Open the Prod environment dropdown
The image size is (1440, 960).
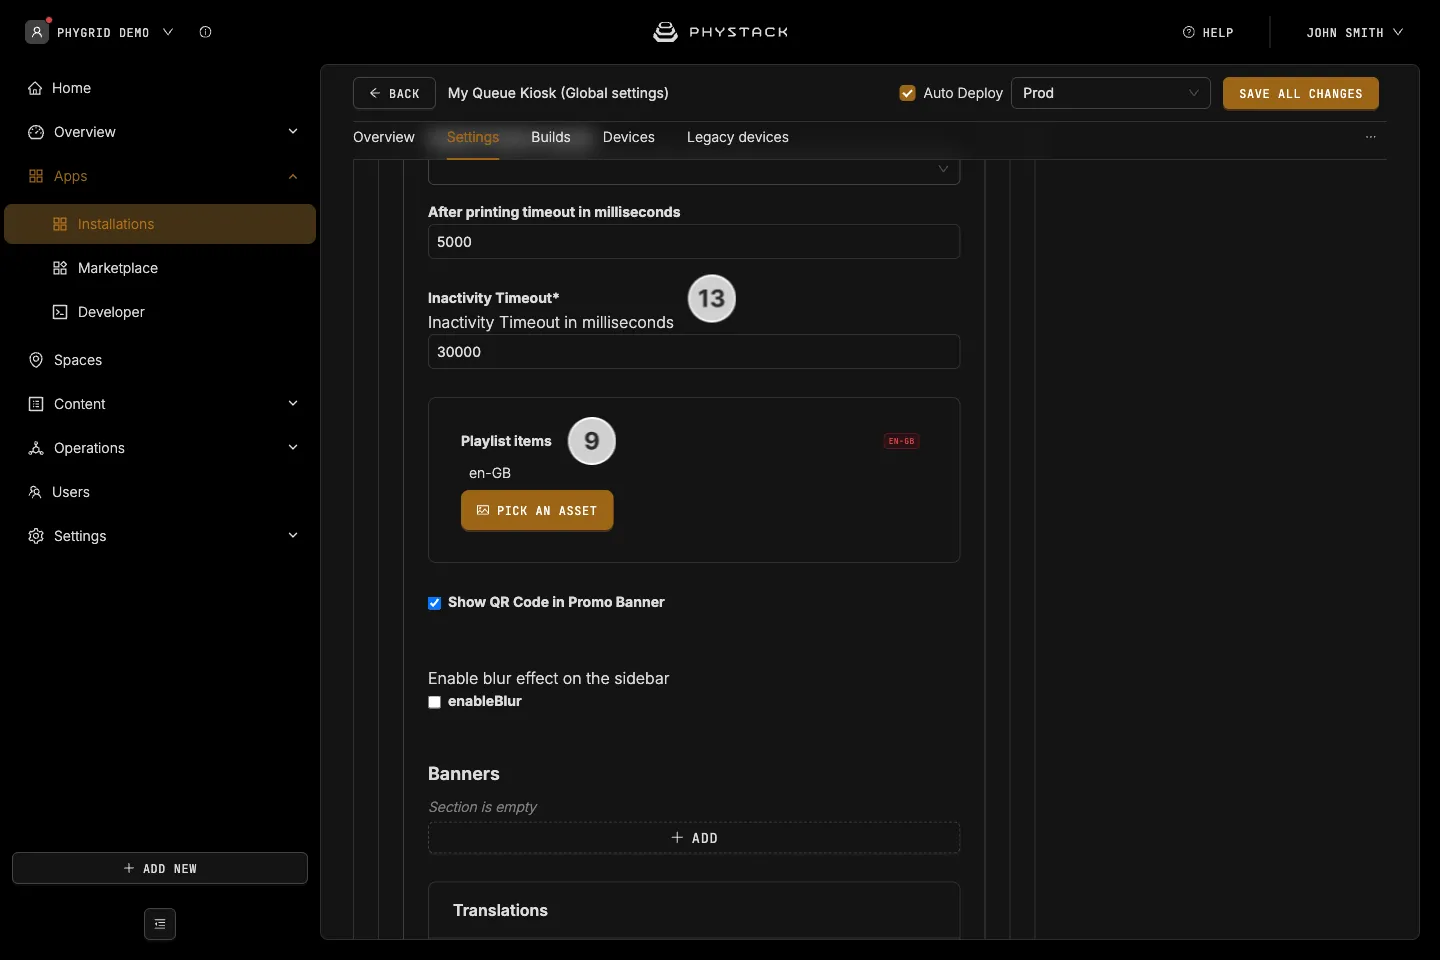[1111, 93]
